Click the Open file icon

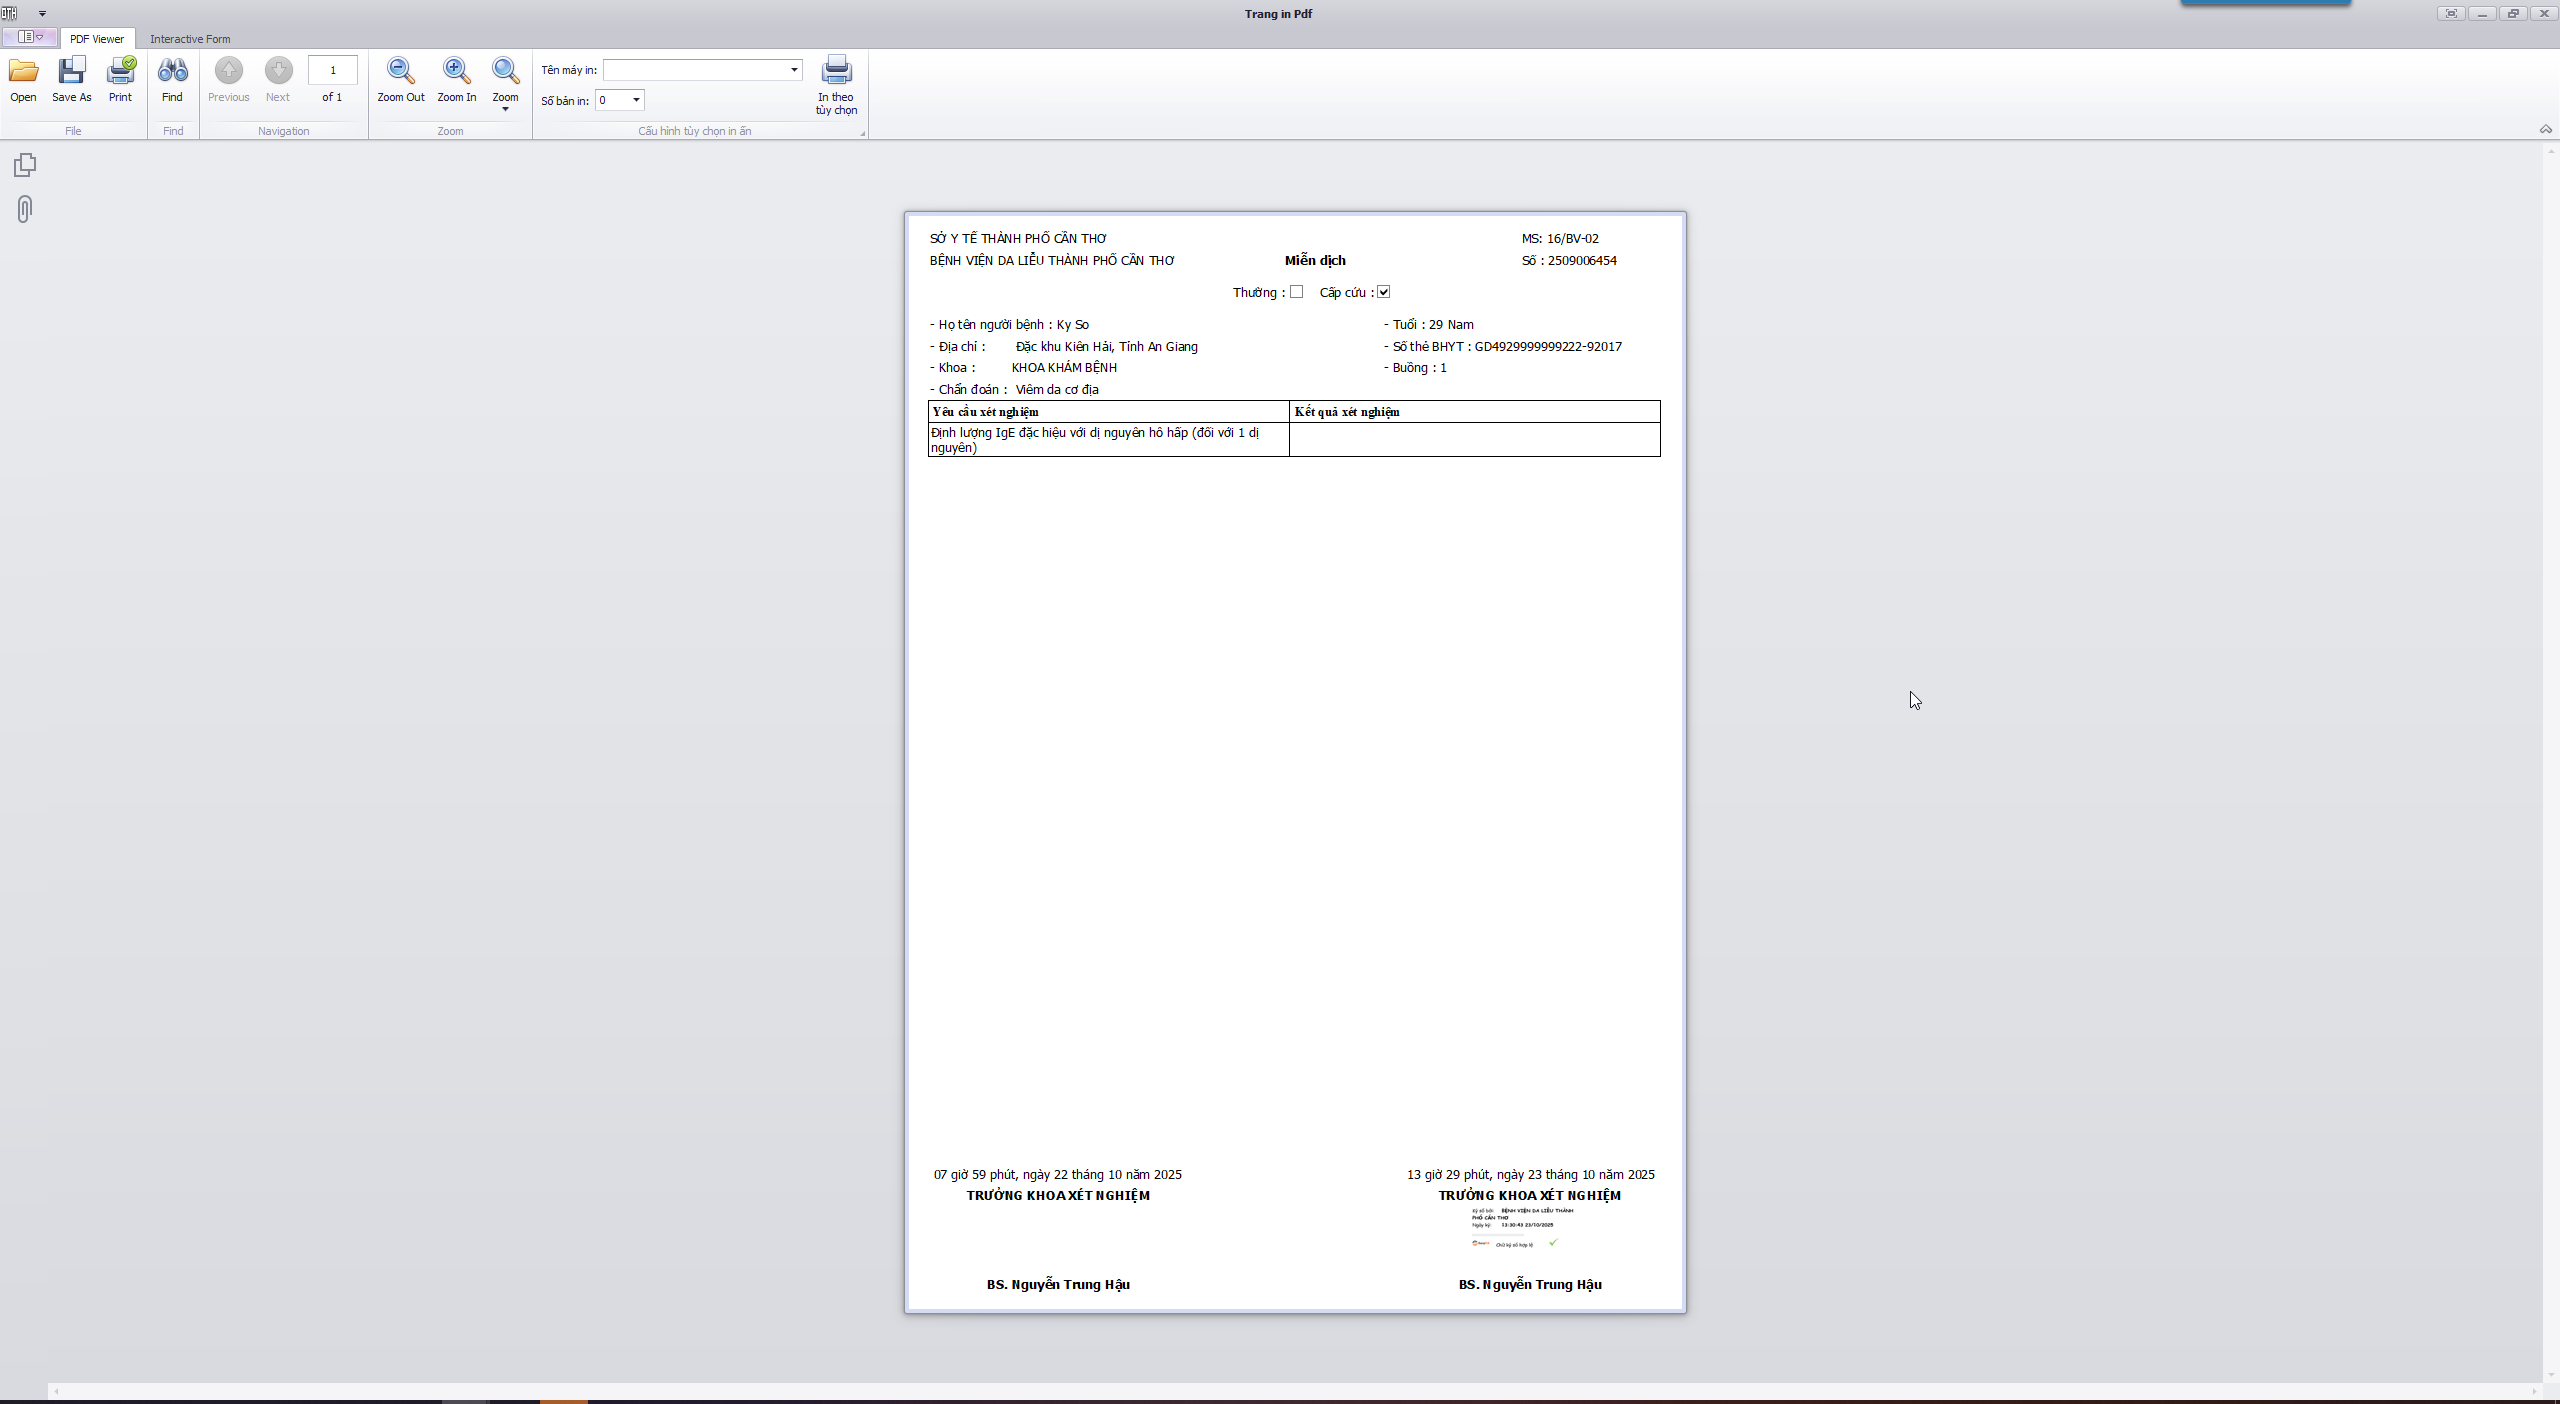tap(23, 71)
